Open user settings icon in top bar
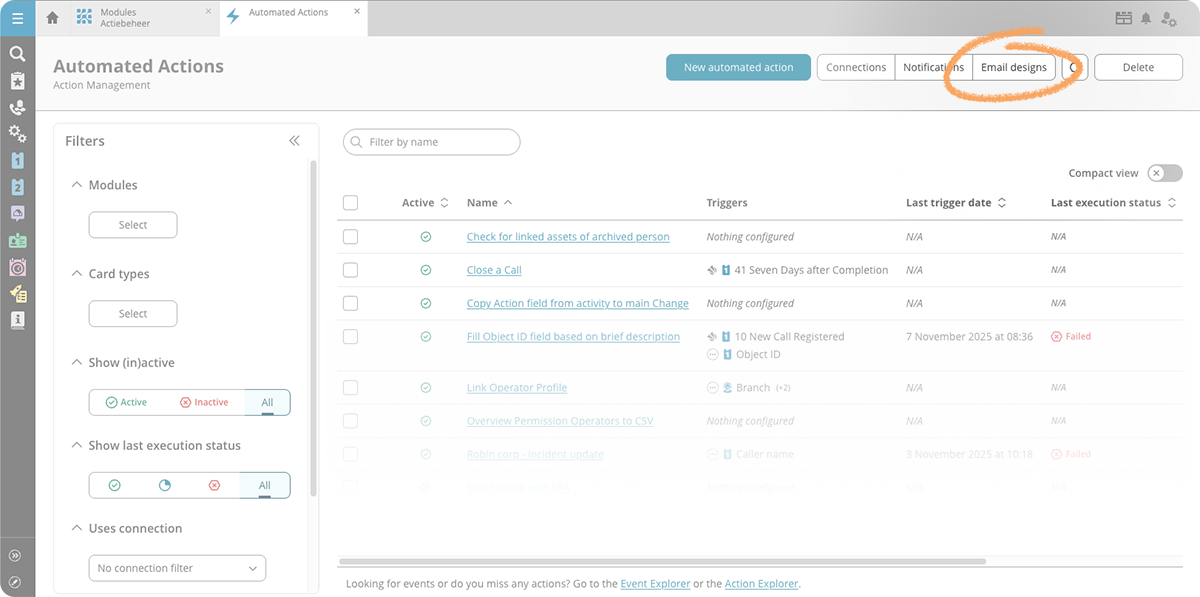 click(x=1169, y=18)
